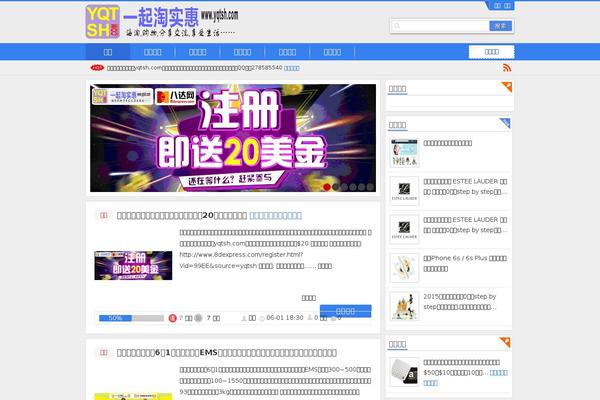This screenshot has height=400, width=600.
Task: Select the last carousel dot
Action: (370, 187)
